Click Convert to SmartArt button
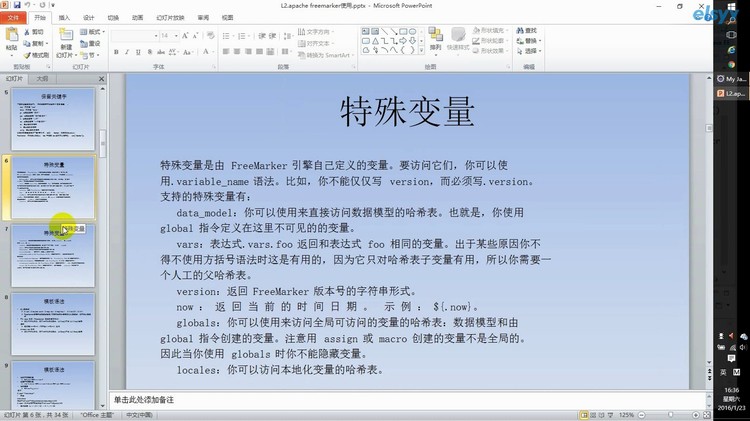 click(324, 55)
